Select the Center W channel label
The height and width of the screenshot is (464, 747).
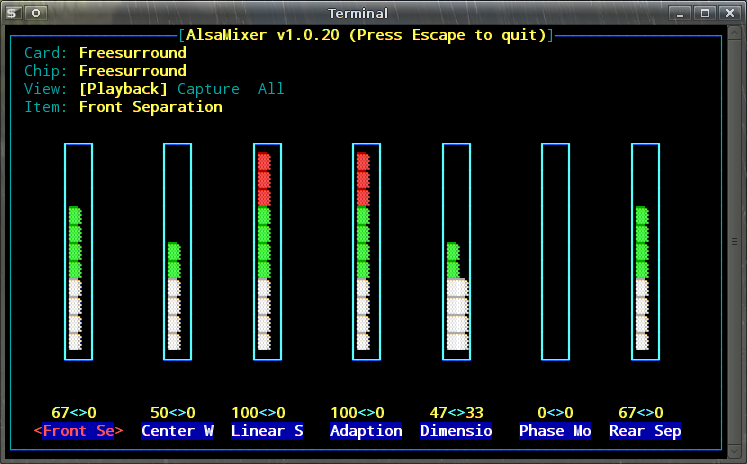click(x=177, y=431)
